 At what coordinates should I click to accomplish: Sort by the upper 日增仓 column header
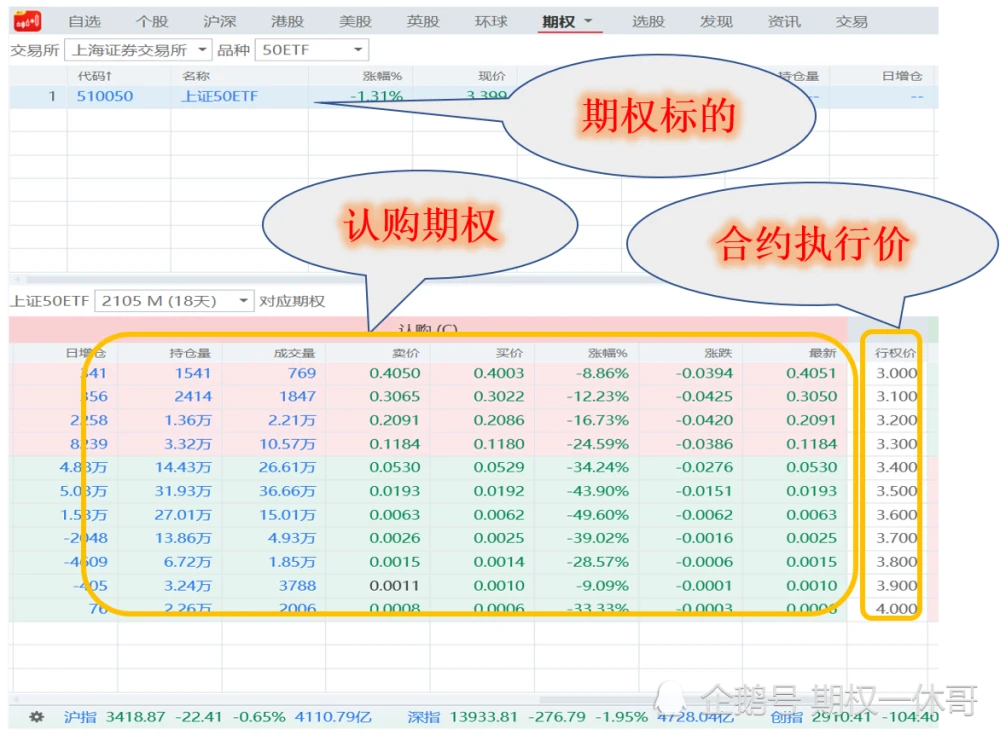coord(902,76)
